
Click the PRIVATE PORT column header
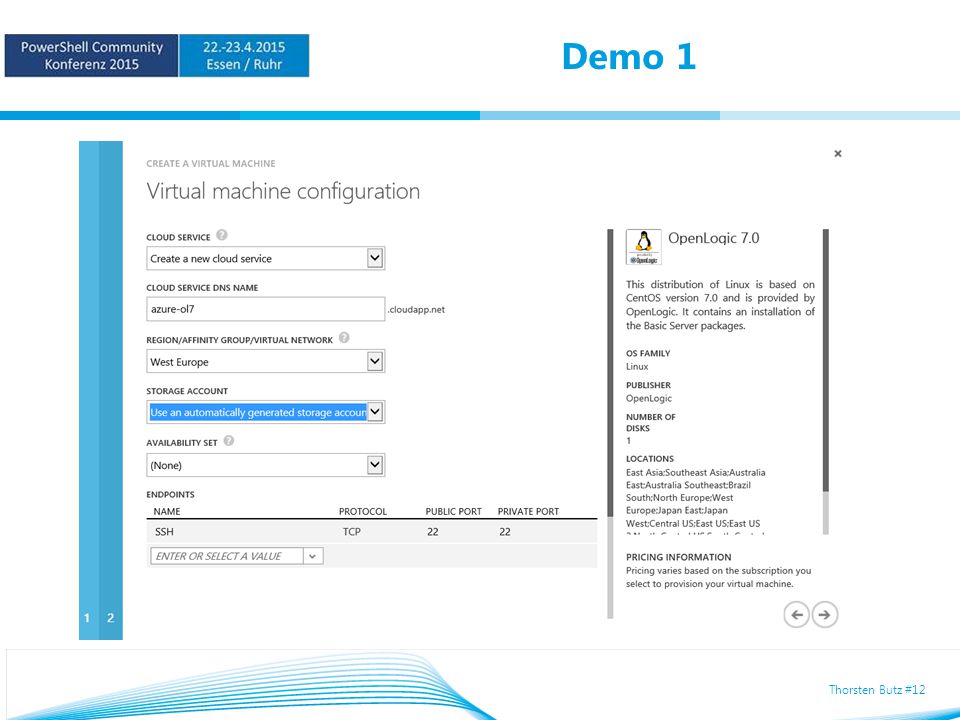tap(528, 511)
